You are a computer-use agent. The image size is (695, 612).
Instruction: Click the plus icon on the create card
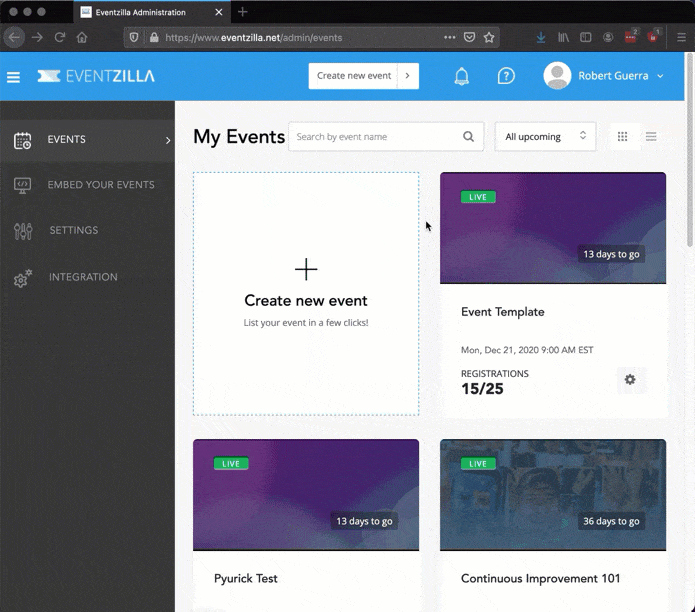306,269
